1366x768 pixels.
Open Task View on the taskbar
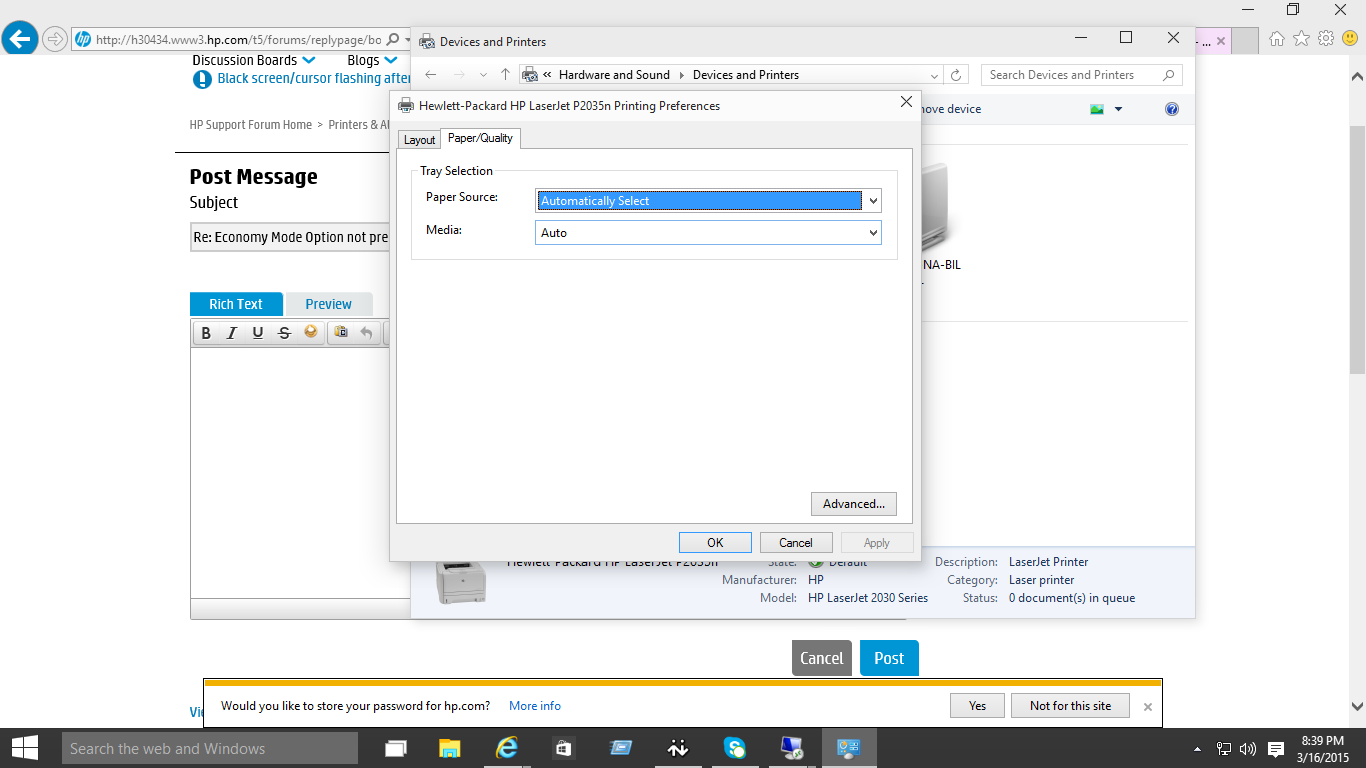396,748
